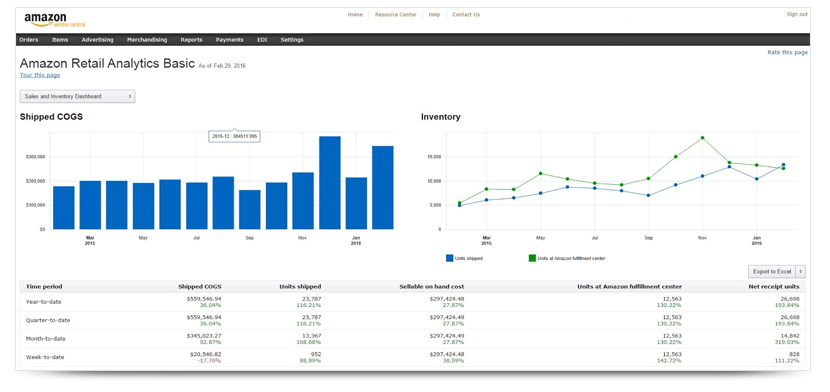This screenshot has height=392, width=830.
Task: Select the Week-to-date row label
Action: point(45,357)
